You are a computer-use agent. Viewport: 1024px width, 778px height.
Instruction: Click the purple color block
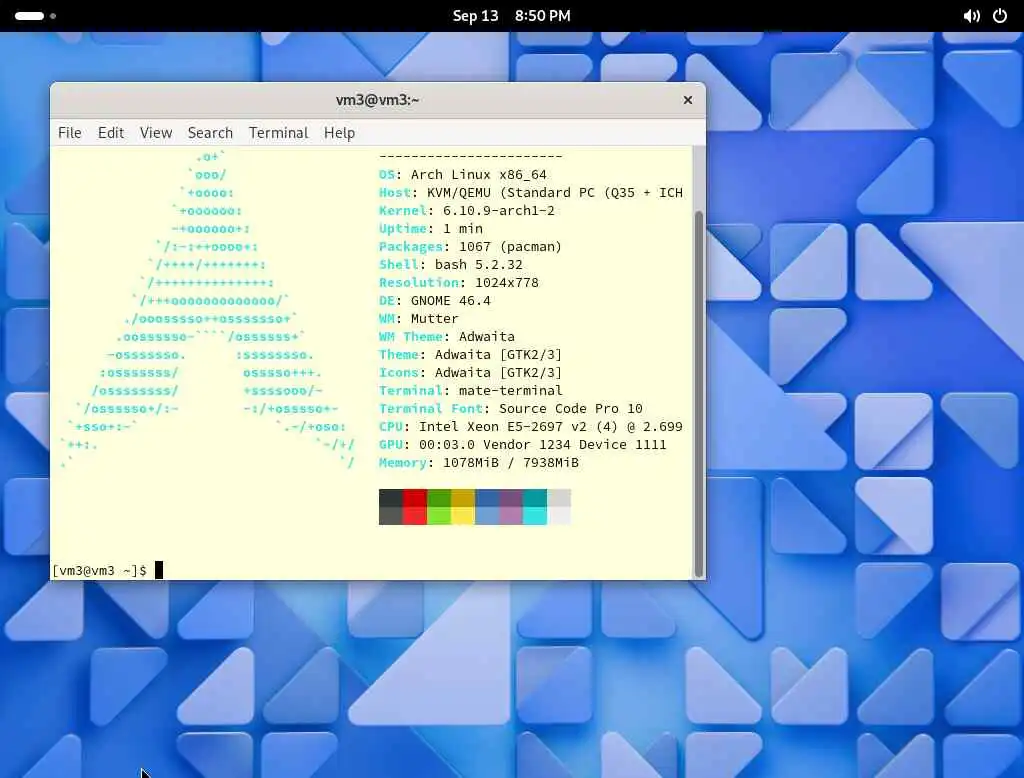511,506
